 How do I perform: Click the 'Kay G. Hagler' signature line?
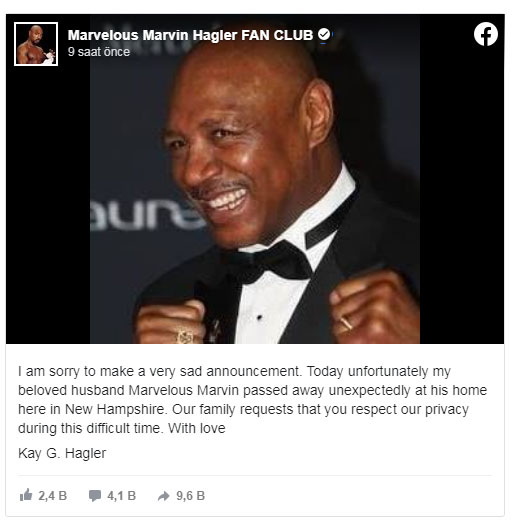tap(62, 453)
